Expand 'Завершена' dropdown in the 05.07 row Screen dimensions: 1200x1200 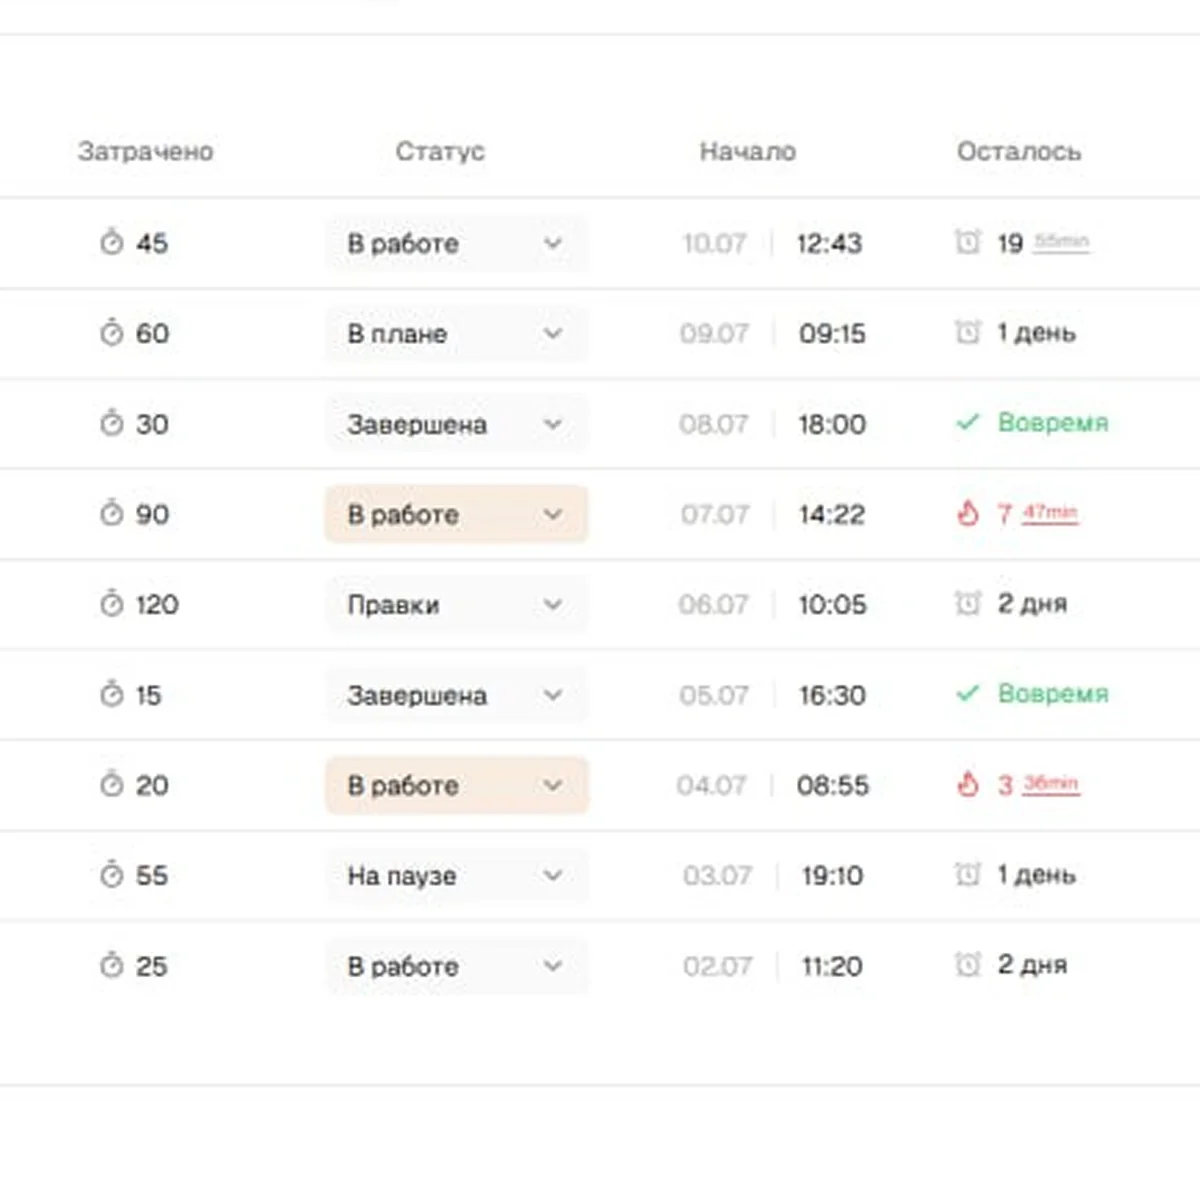pos(456,695)
